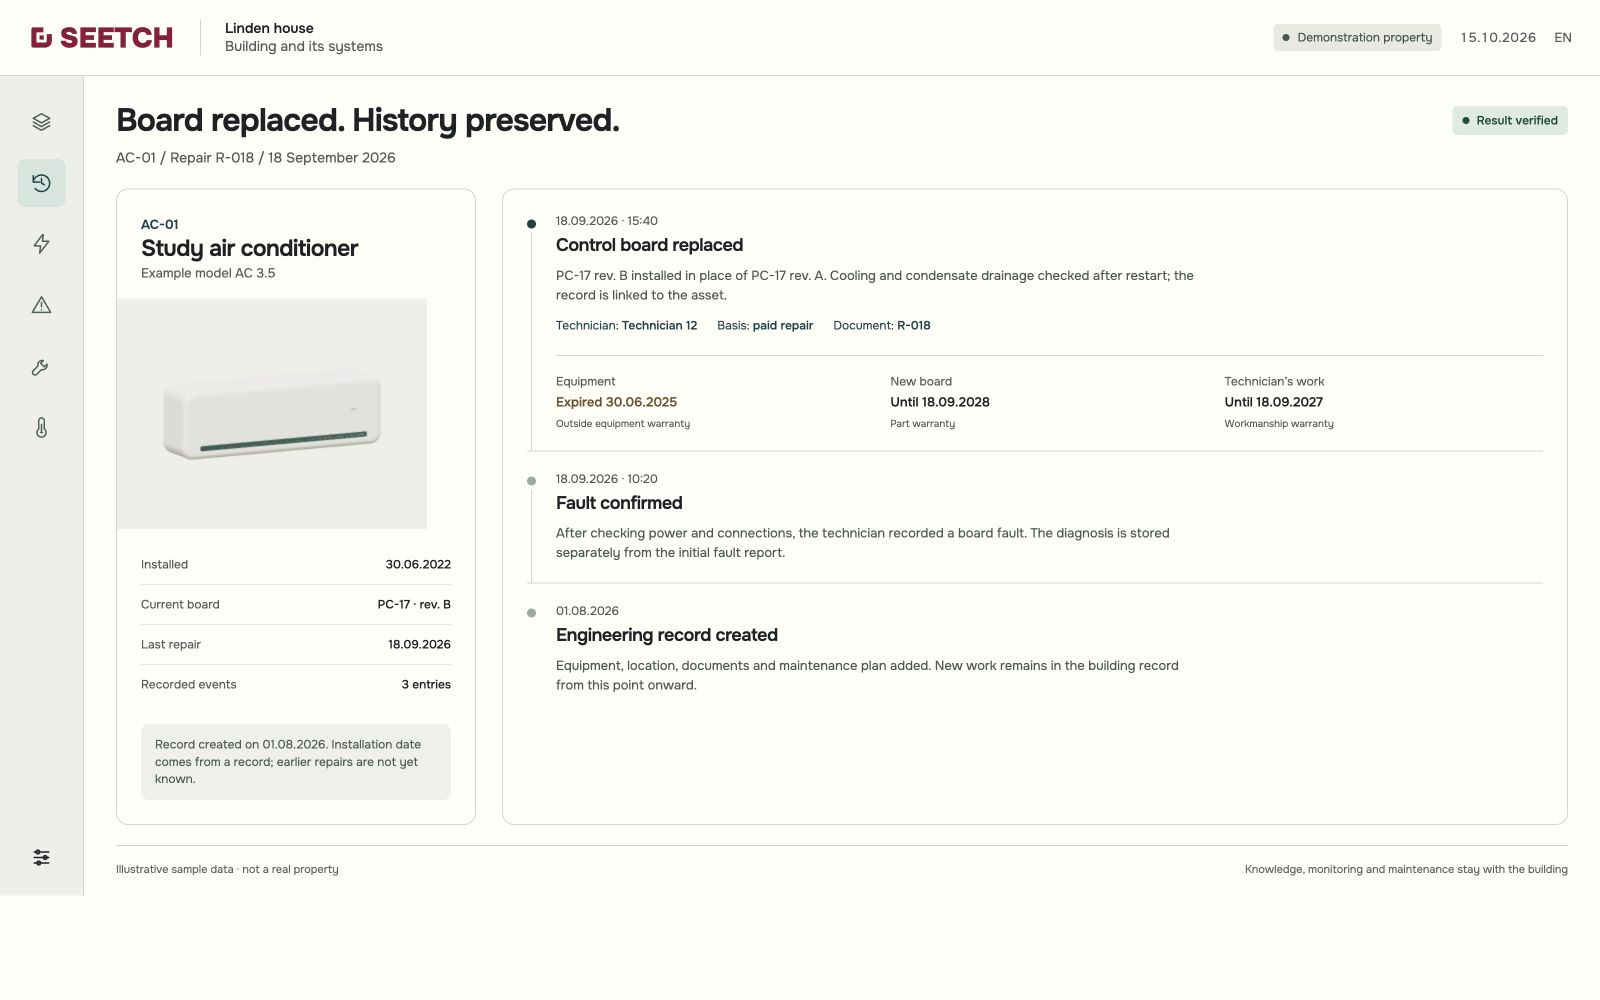Switch language via EN selector

click(1563, 38)
